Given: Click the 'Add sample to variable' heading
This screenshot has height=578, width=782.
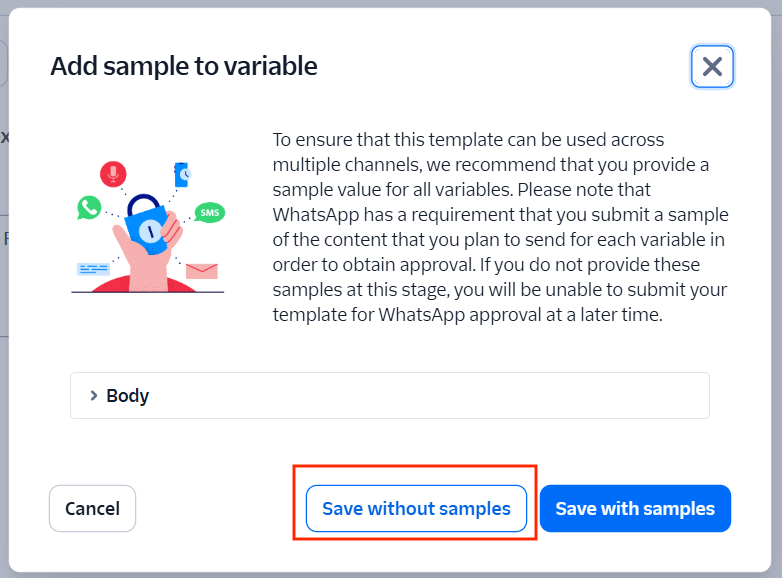Looking at the screenshot, I should (x=184, y=66).
